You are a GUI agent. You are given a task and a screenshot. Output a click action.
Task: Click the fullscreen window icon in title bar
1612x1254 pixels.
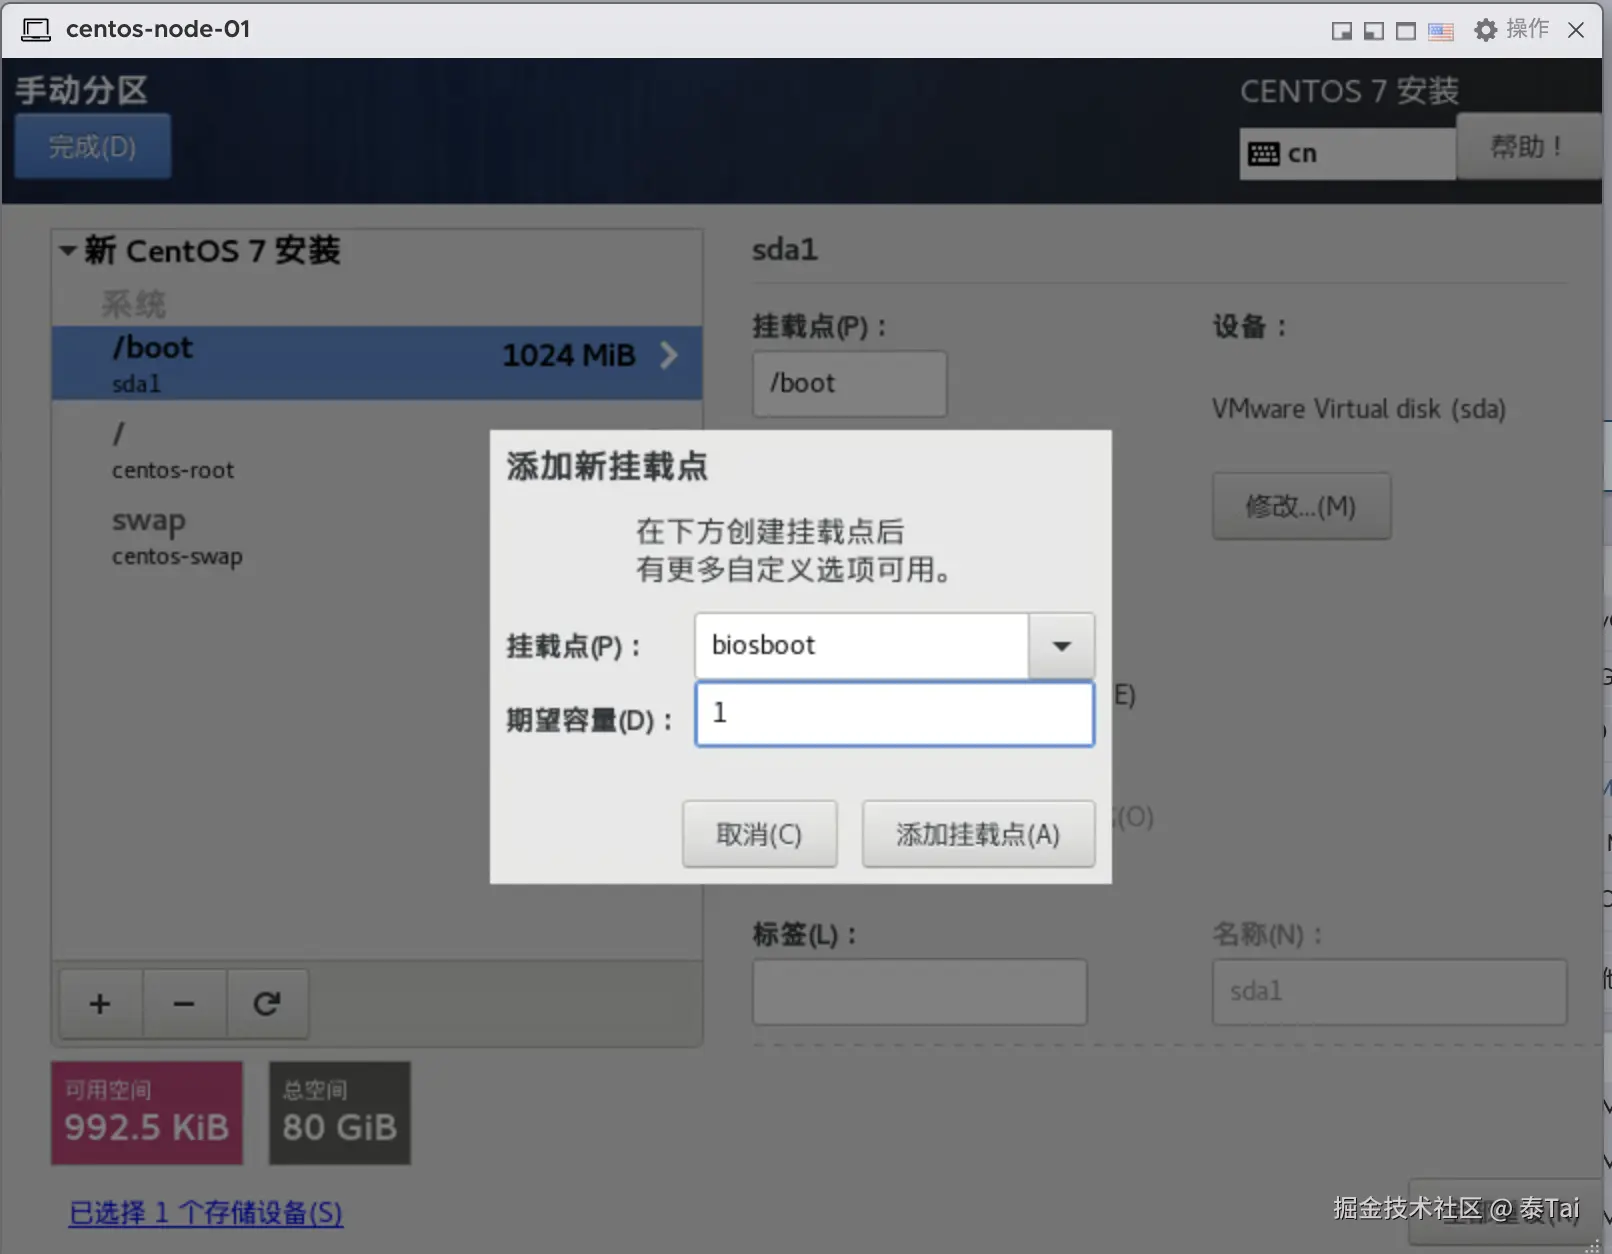(1405, 30)
